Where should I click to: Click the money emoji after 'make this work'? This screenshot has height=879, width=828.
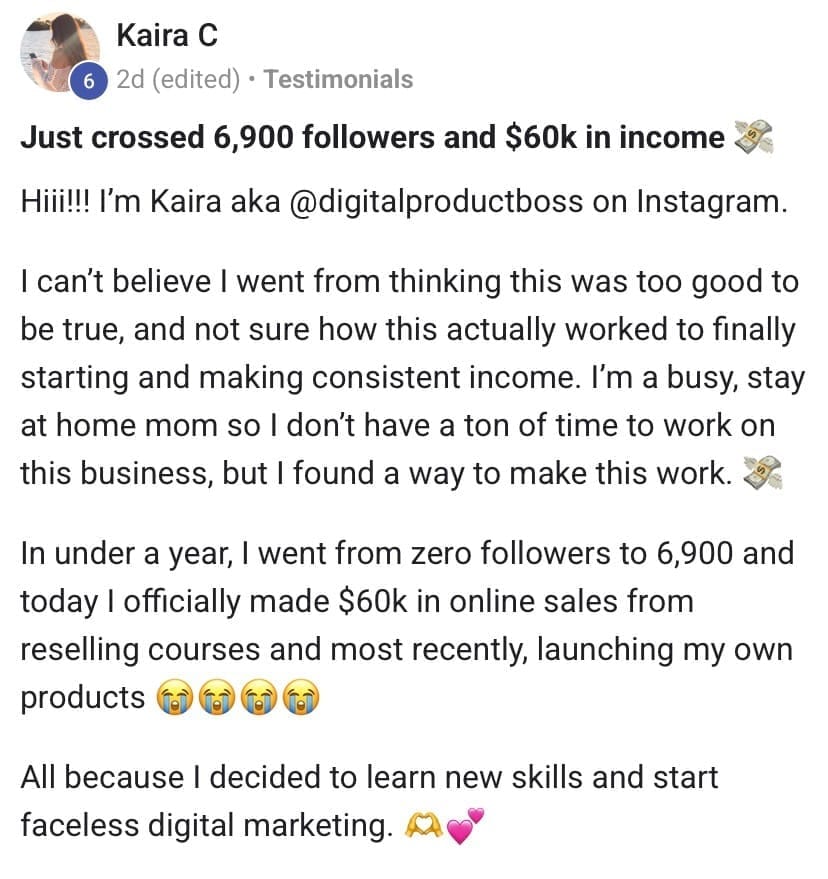tap(762, 473)
